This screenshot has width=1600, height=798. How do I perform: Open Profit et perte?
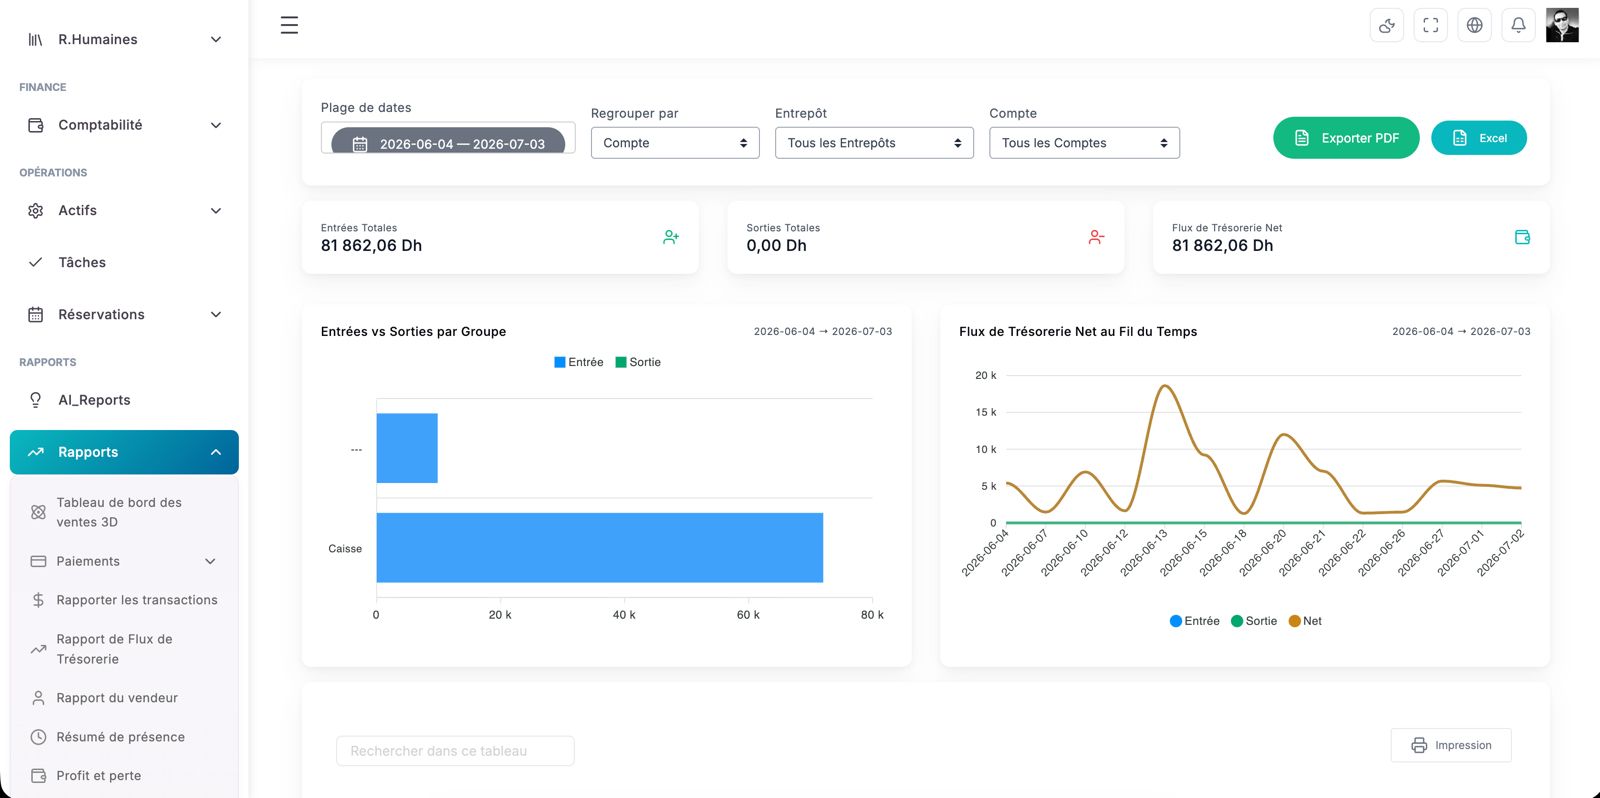[124, 776]
